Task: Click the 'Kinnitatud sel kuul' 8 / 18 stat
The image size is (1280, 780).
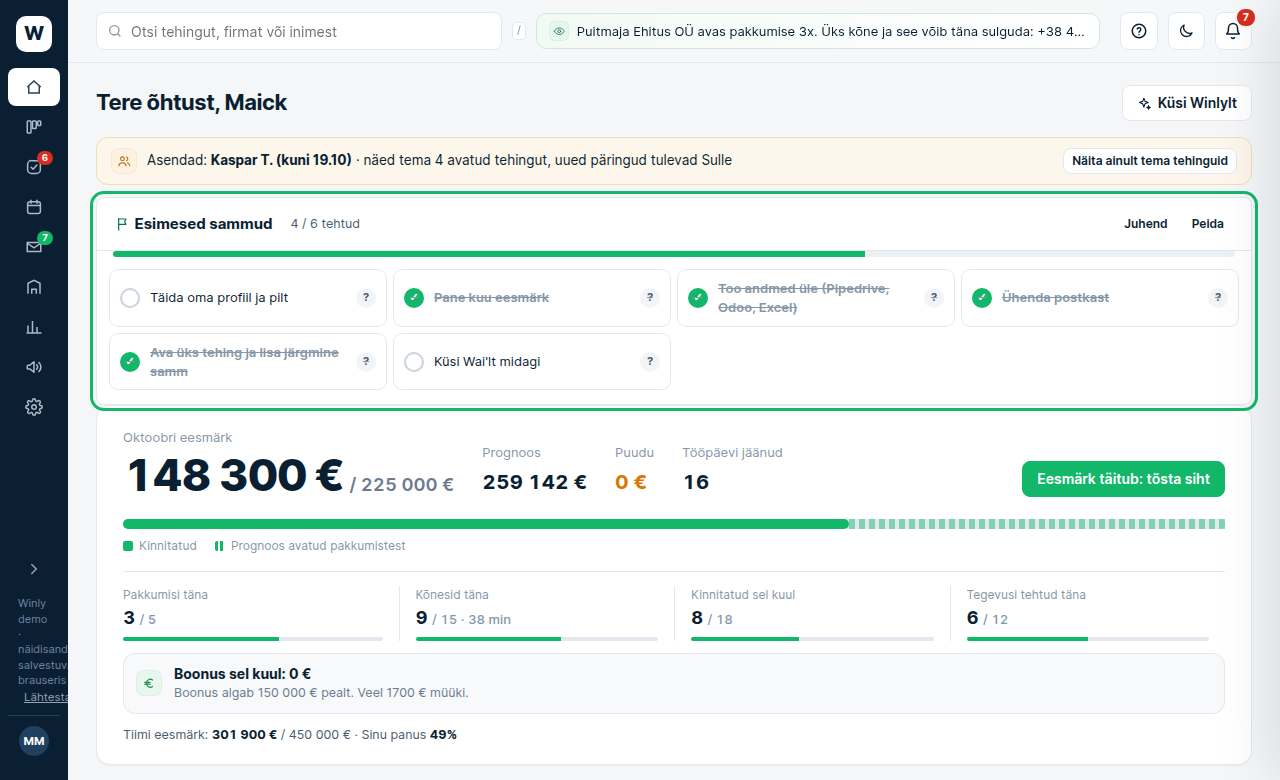Action: (812, 612)
